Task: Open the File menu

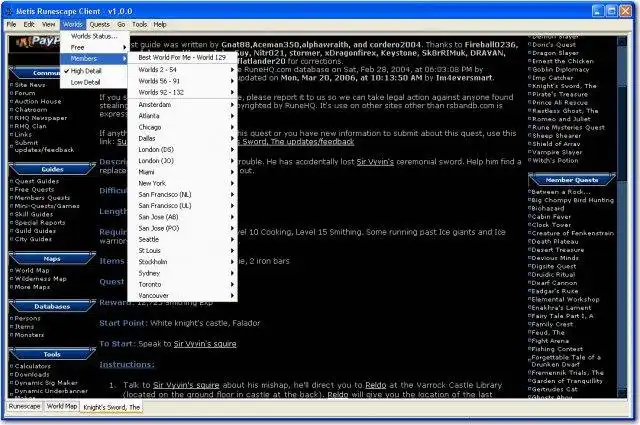Action: (x=11, y=24)
